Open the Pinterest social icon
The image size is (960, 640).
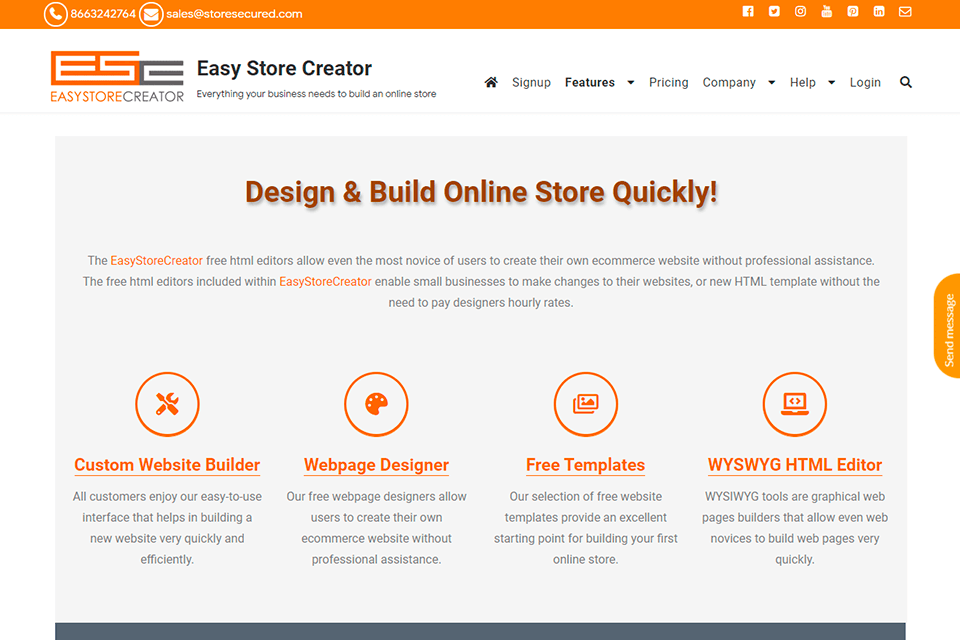click(853, 12)
